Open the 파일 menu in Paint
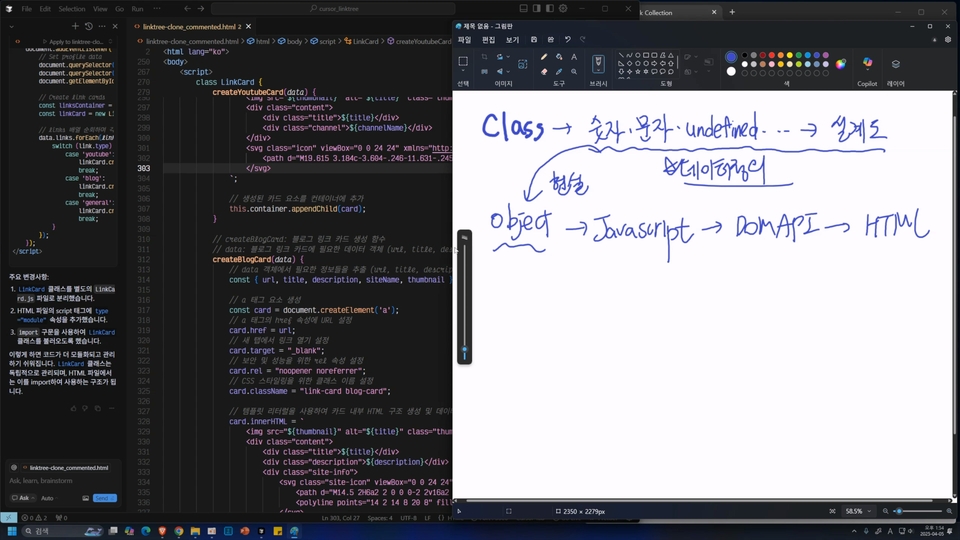This screenshot has width=960, height=540. point(465,40)
